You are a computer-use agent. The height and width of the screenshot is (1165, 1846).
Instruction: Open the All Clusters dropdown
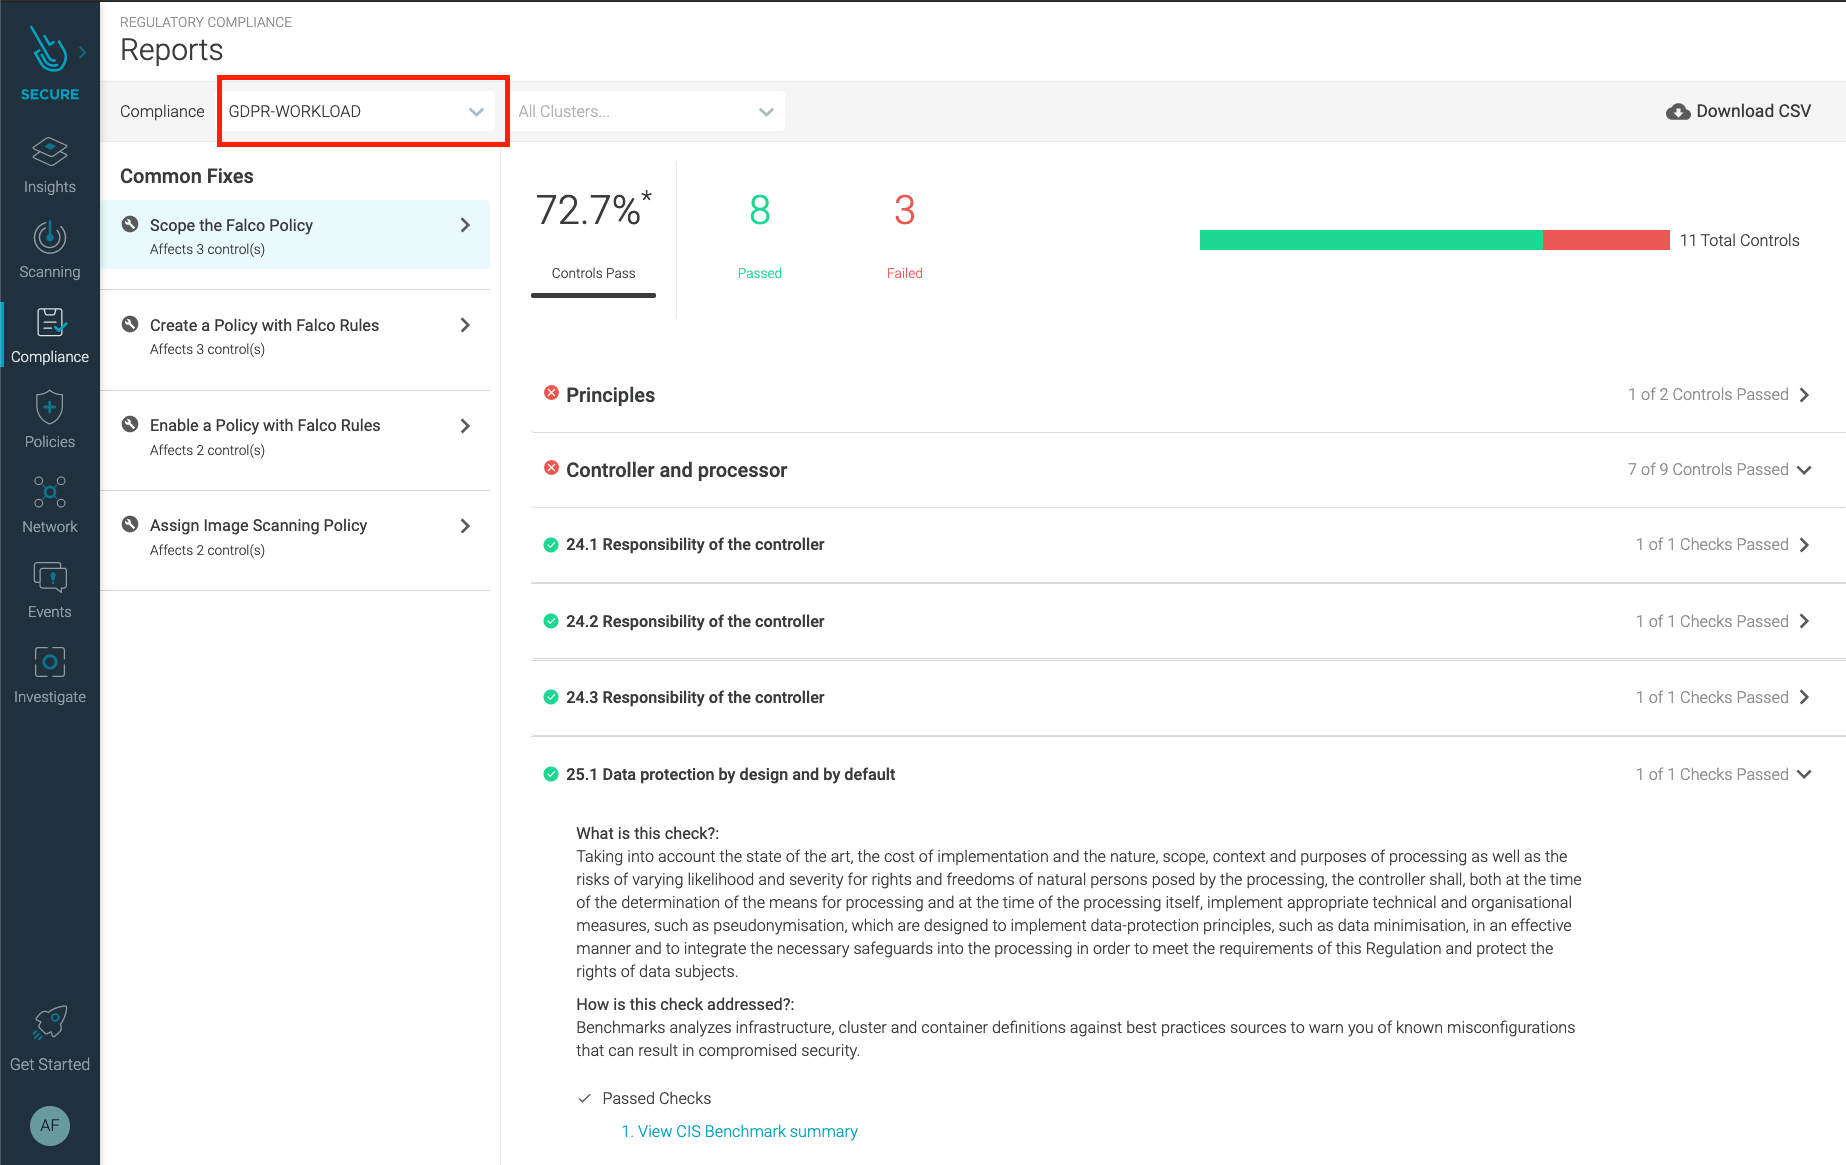point(648,111)
